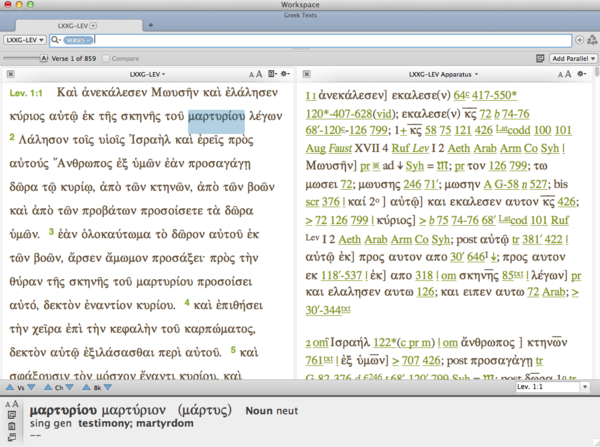Open the pane layout icon in LXXG-LEV pane
This screenshot has width=600, height=447.
pos(272,74)
